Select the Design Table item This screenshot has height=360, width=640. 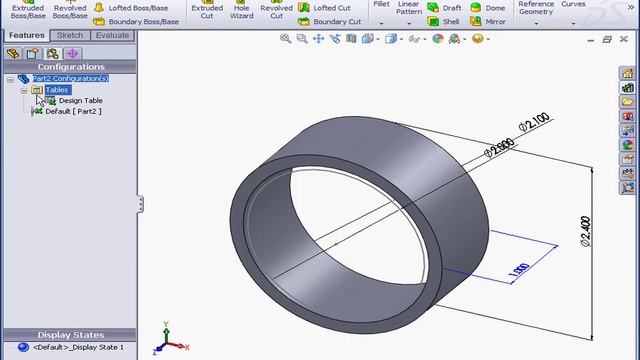[80, 100]
